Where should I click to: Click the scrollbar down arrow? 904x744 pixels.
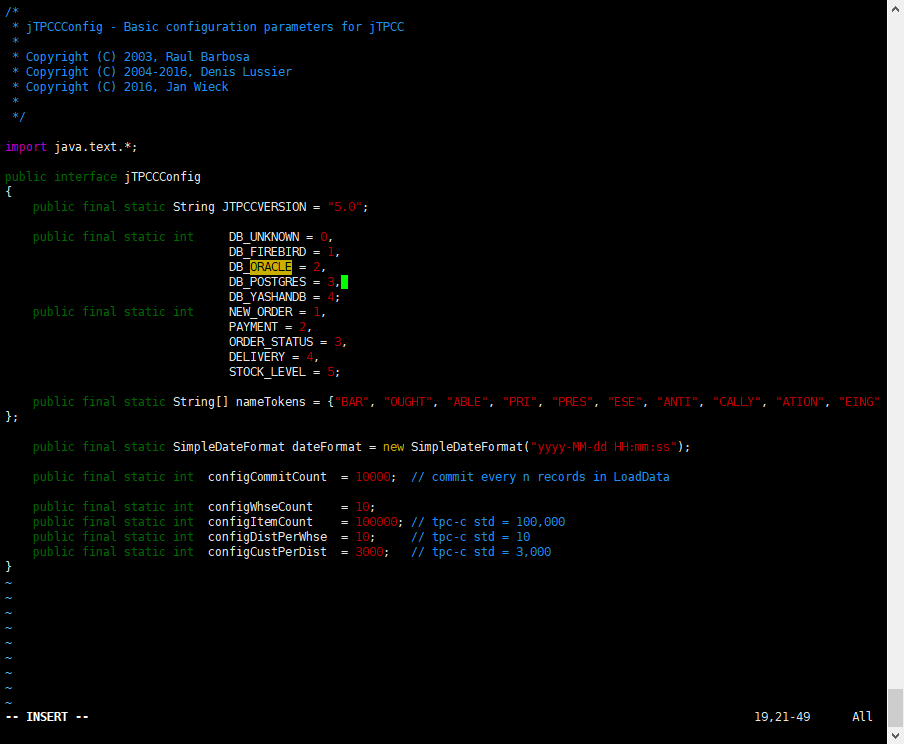click(x=895, y=736)
